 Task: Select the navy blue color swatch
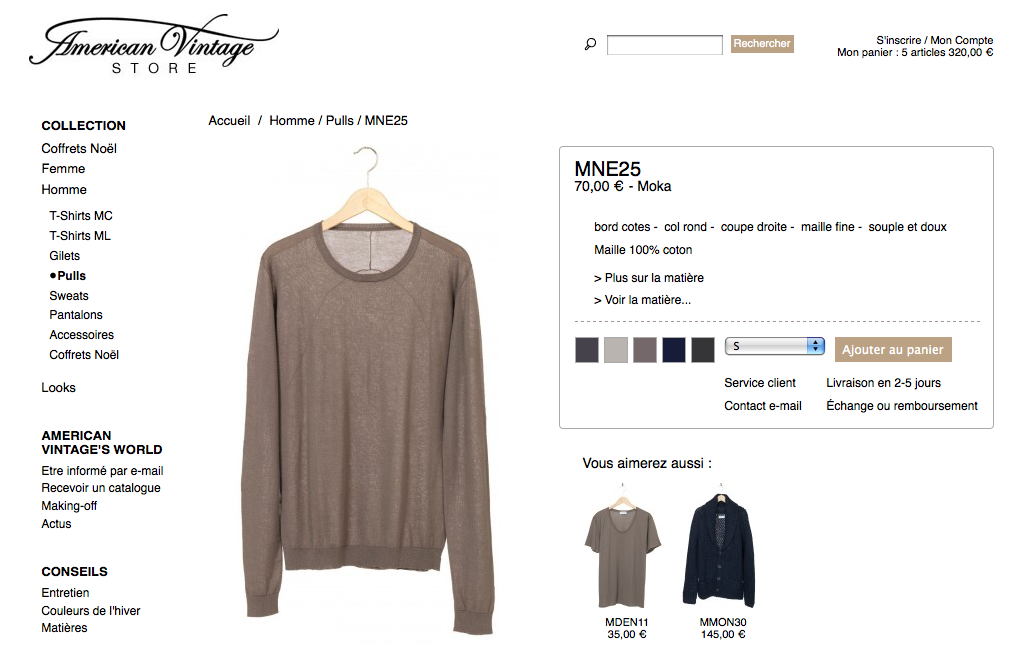(x=674, y=350)
